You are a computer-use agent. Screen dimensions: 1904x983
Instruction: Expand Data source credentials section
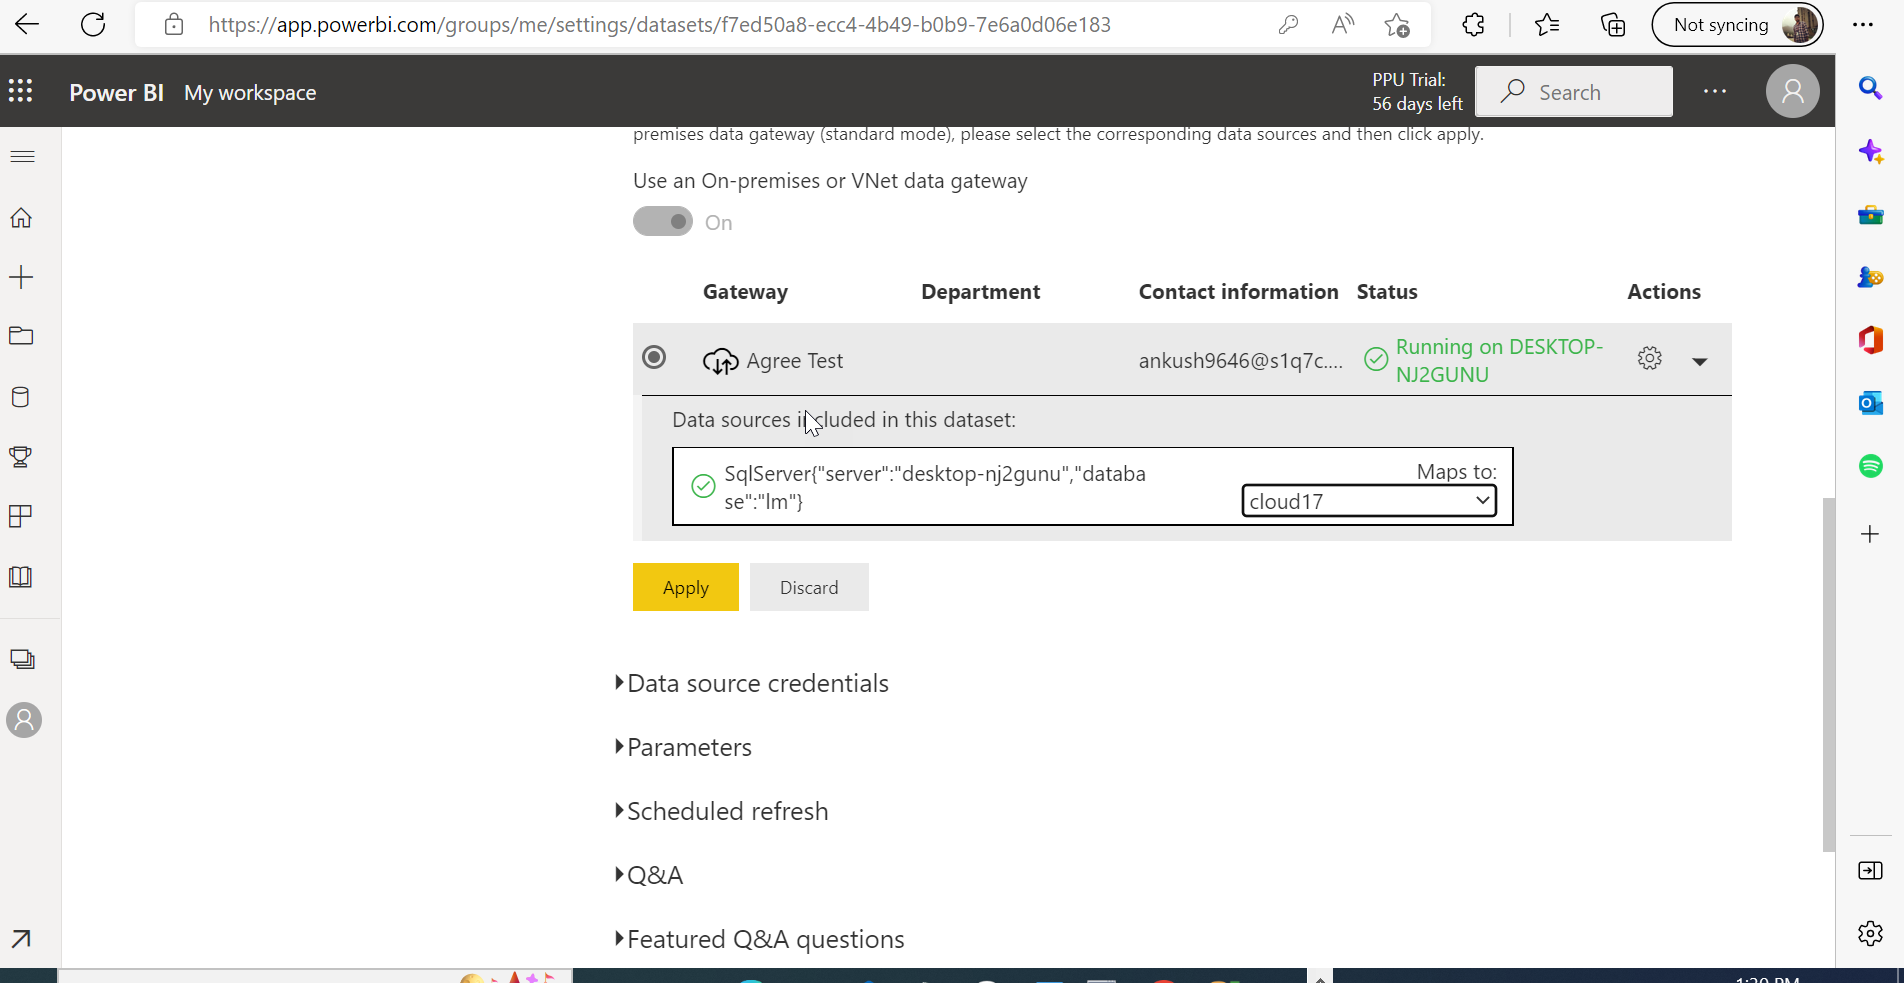(752, 683)
